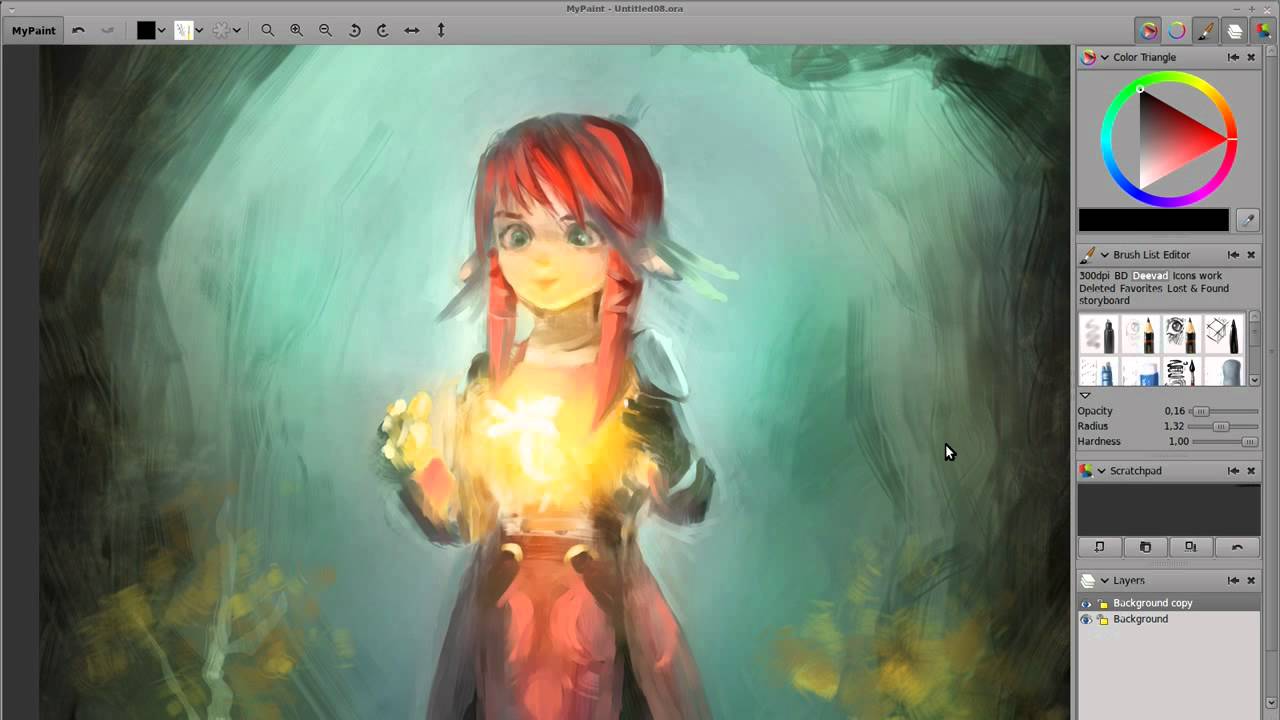Detach the Color Triangle panel
This screenshot has width=1280, height=720.
1233,57
